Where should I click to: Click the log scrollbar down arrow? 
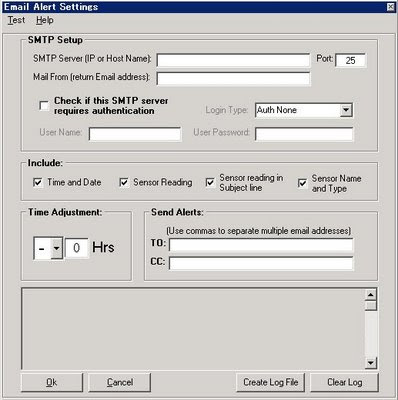(371, 363)
